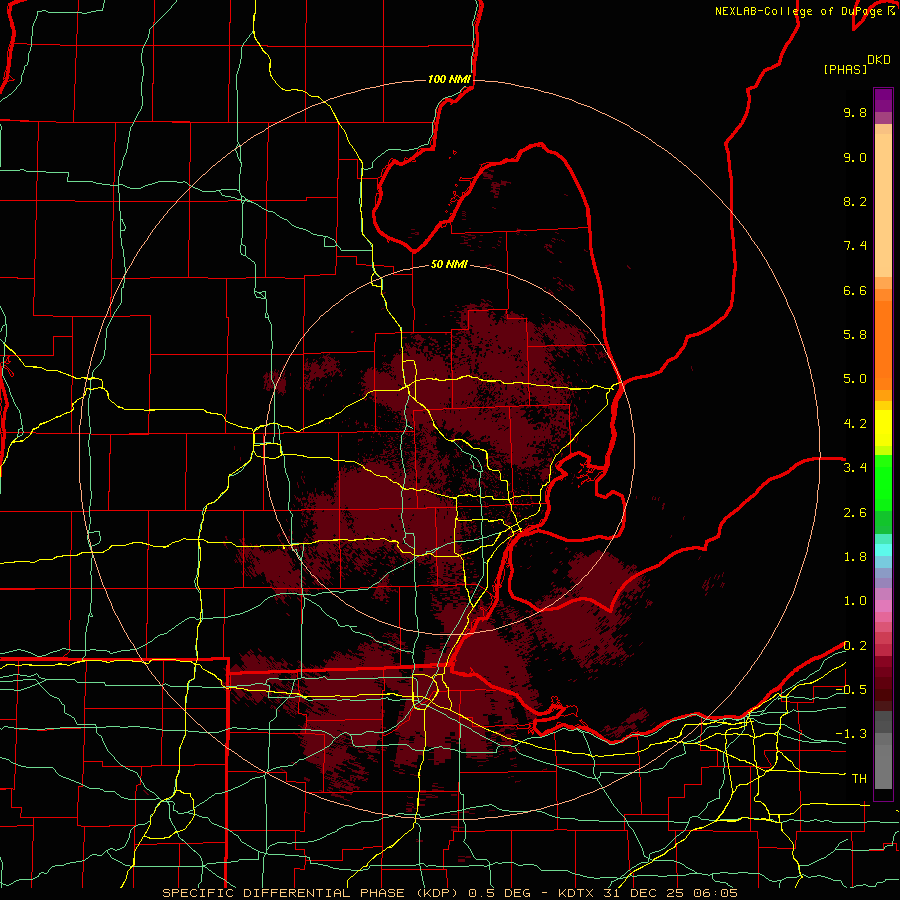Click the 8.2 scale label

point(855,201)
